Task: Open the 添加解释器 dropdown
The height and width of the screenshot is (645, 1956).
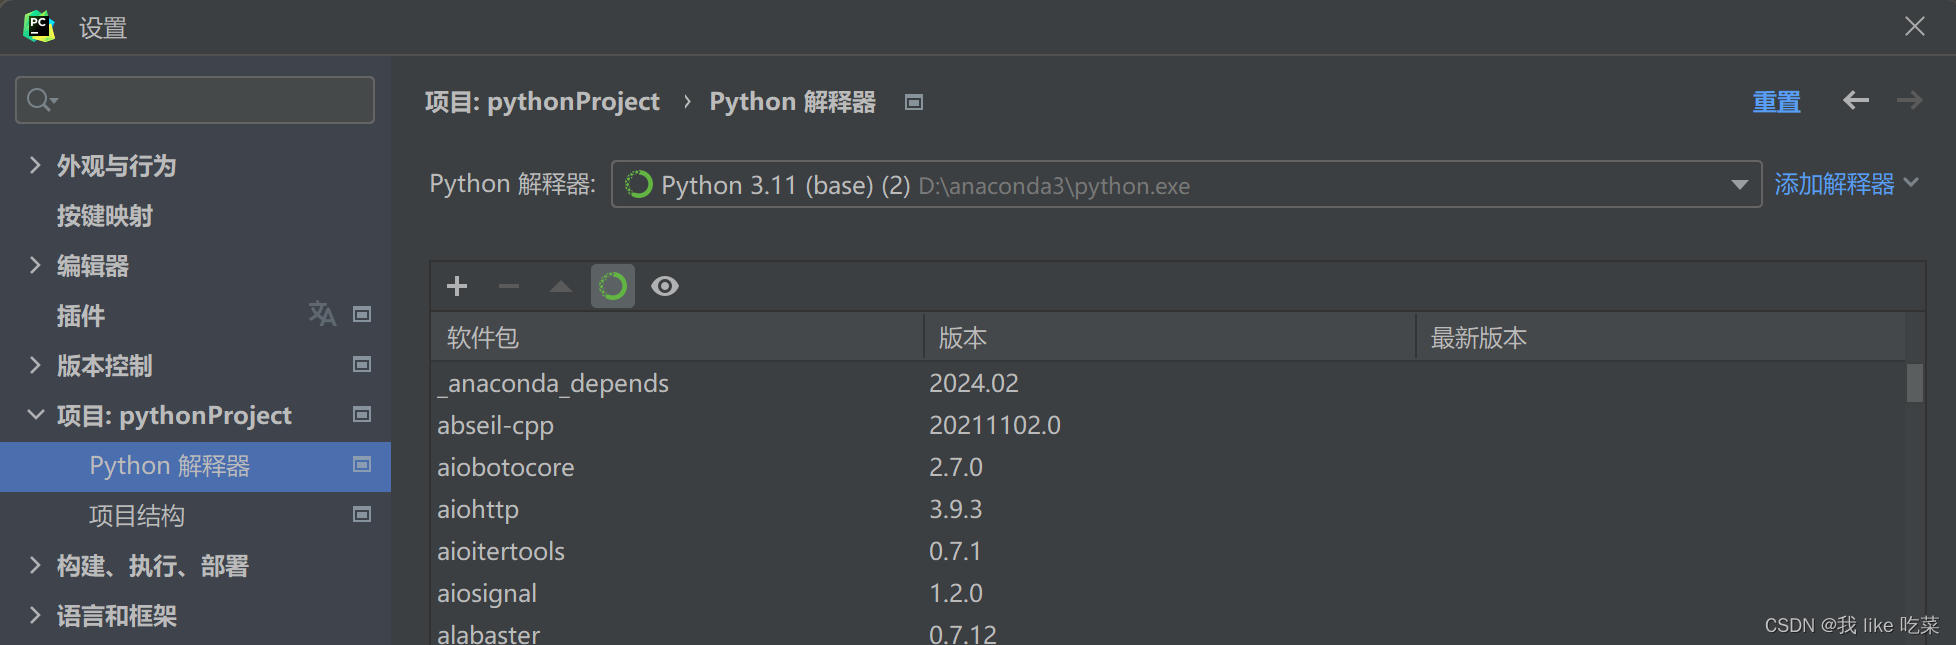Action: click(1846, 184)
